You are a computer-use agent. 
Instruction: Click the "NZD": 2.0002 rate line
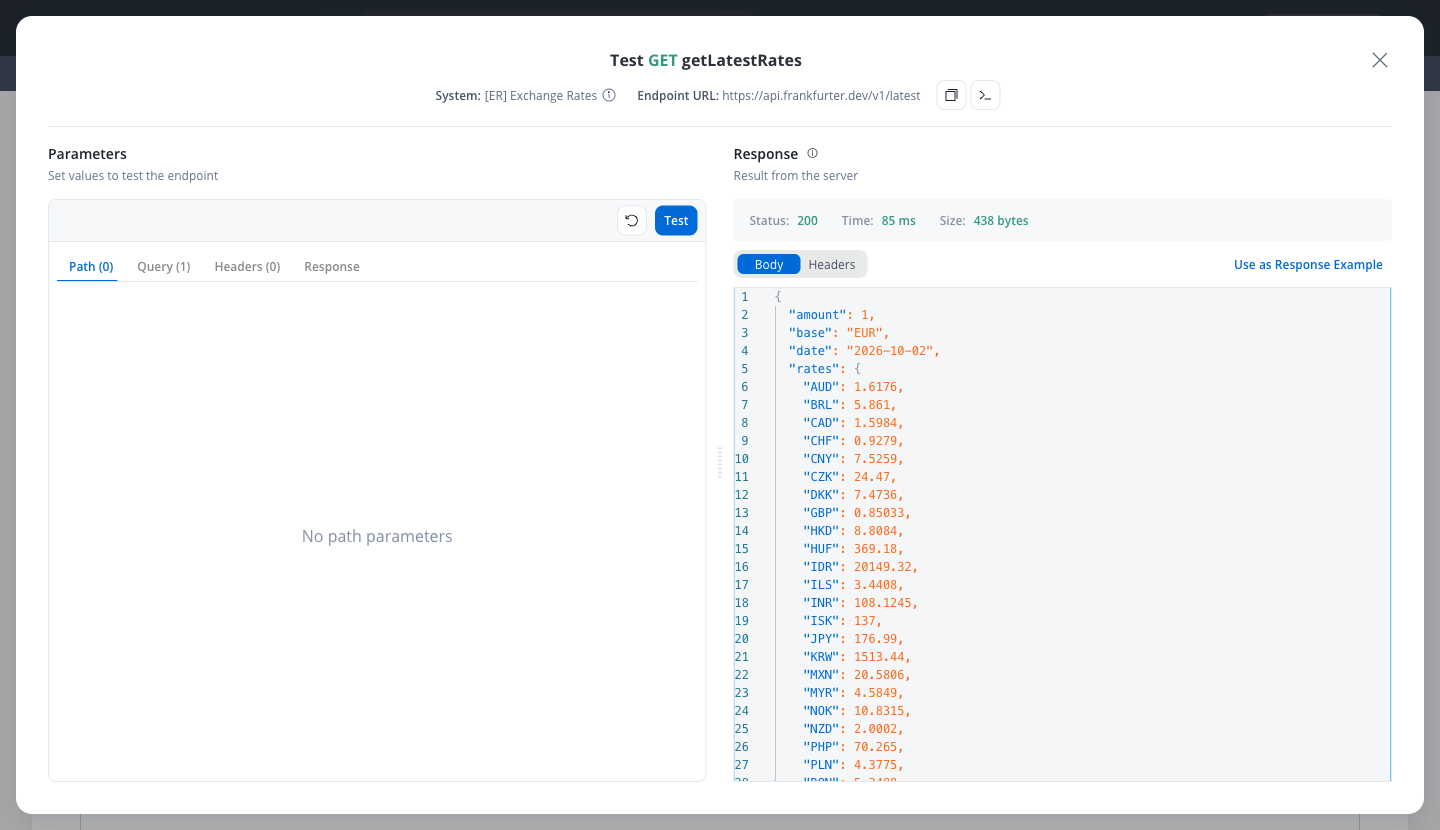point(853,729)
